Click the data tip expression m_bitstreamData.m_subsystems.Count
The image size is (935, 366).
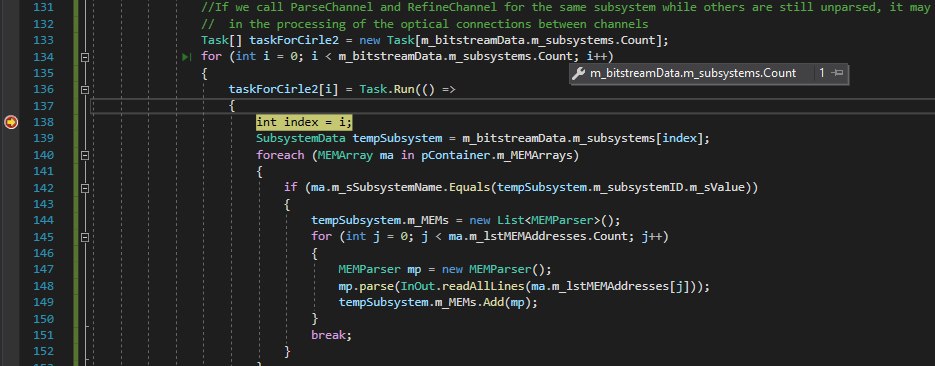693,73
